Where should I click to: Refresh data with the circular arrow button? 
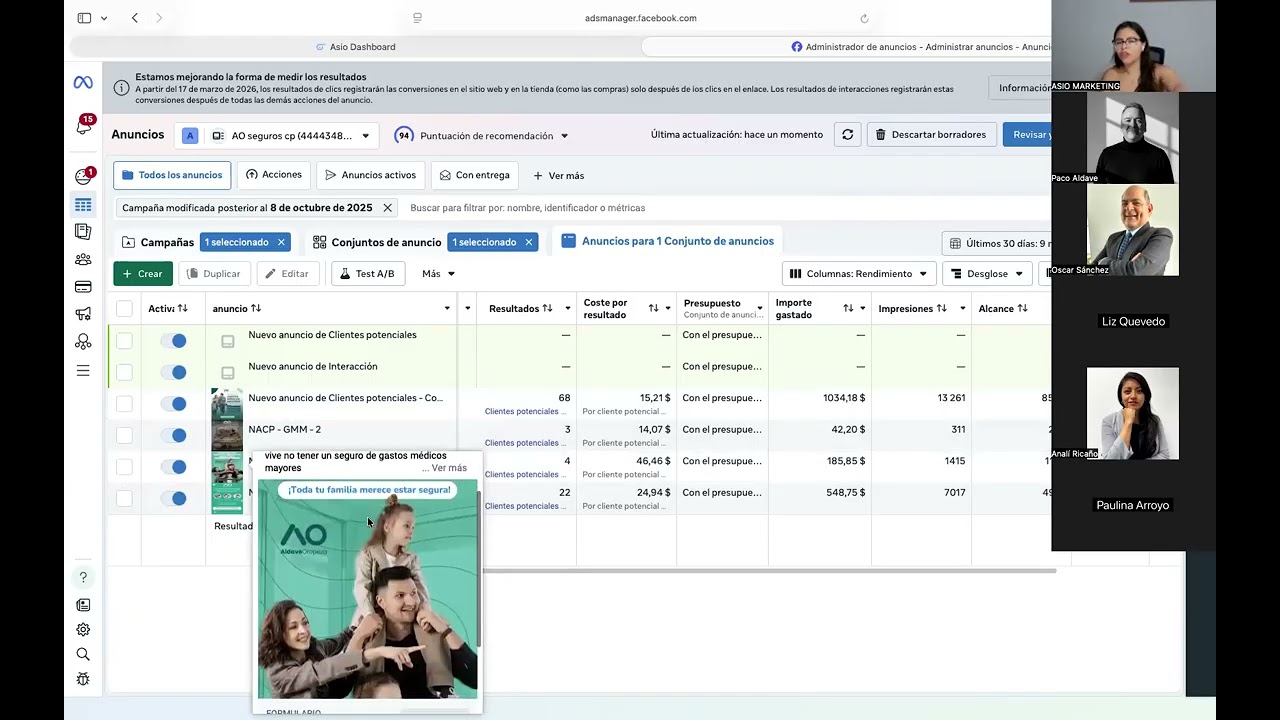coord(847,135)
